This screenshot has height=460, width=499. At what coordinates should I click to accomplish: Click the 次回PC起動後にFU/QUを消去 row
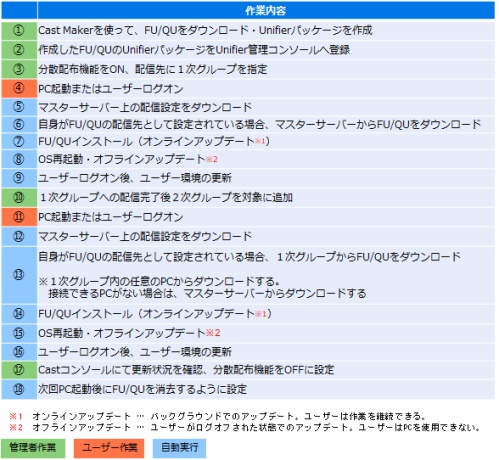tap(142, 389)
